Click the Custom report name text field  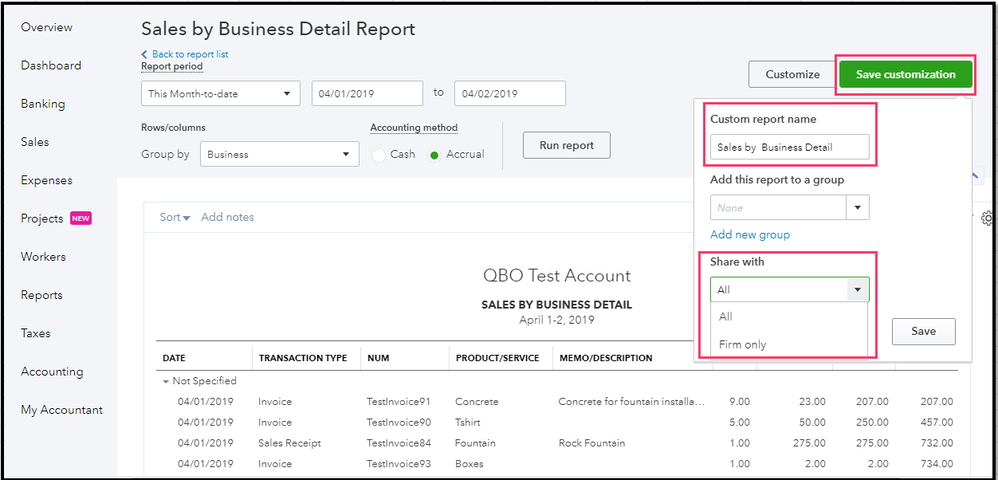click(x=789, y=147)
